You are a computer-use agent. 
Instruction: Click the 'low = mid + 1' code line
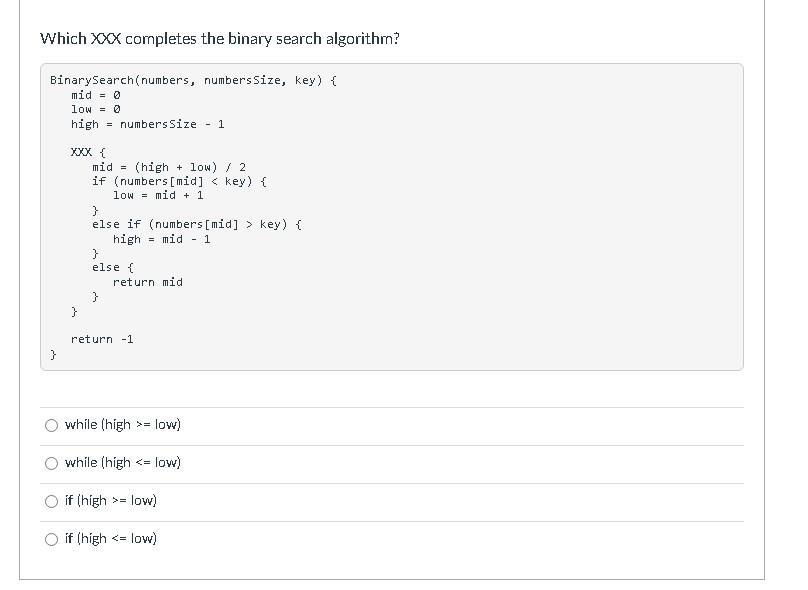coord(158,195)
